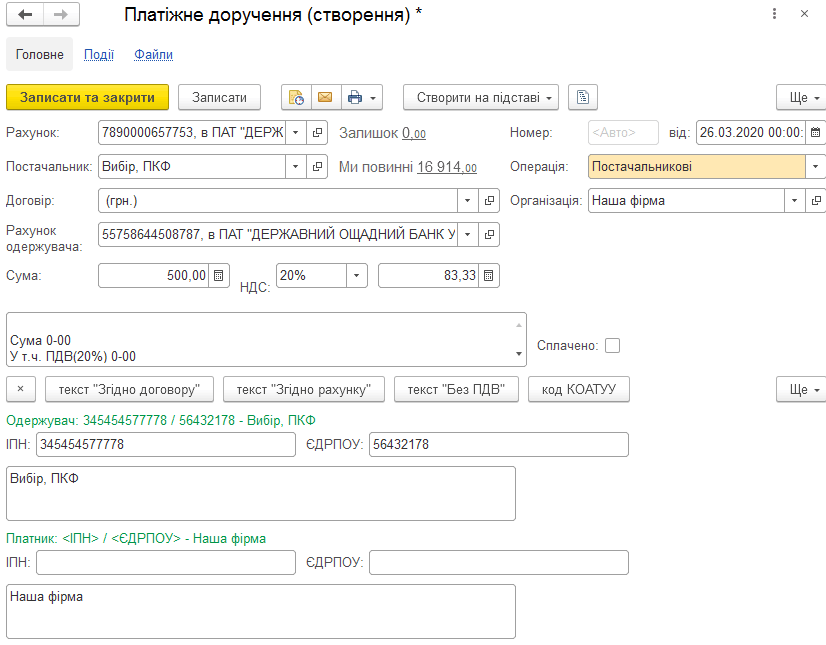Close the payment order form
The width and height of the screenshot is (826, 645).
(x=804, y=14)
